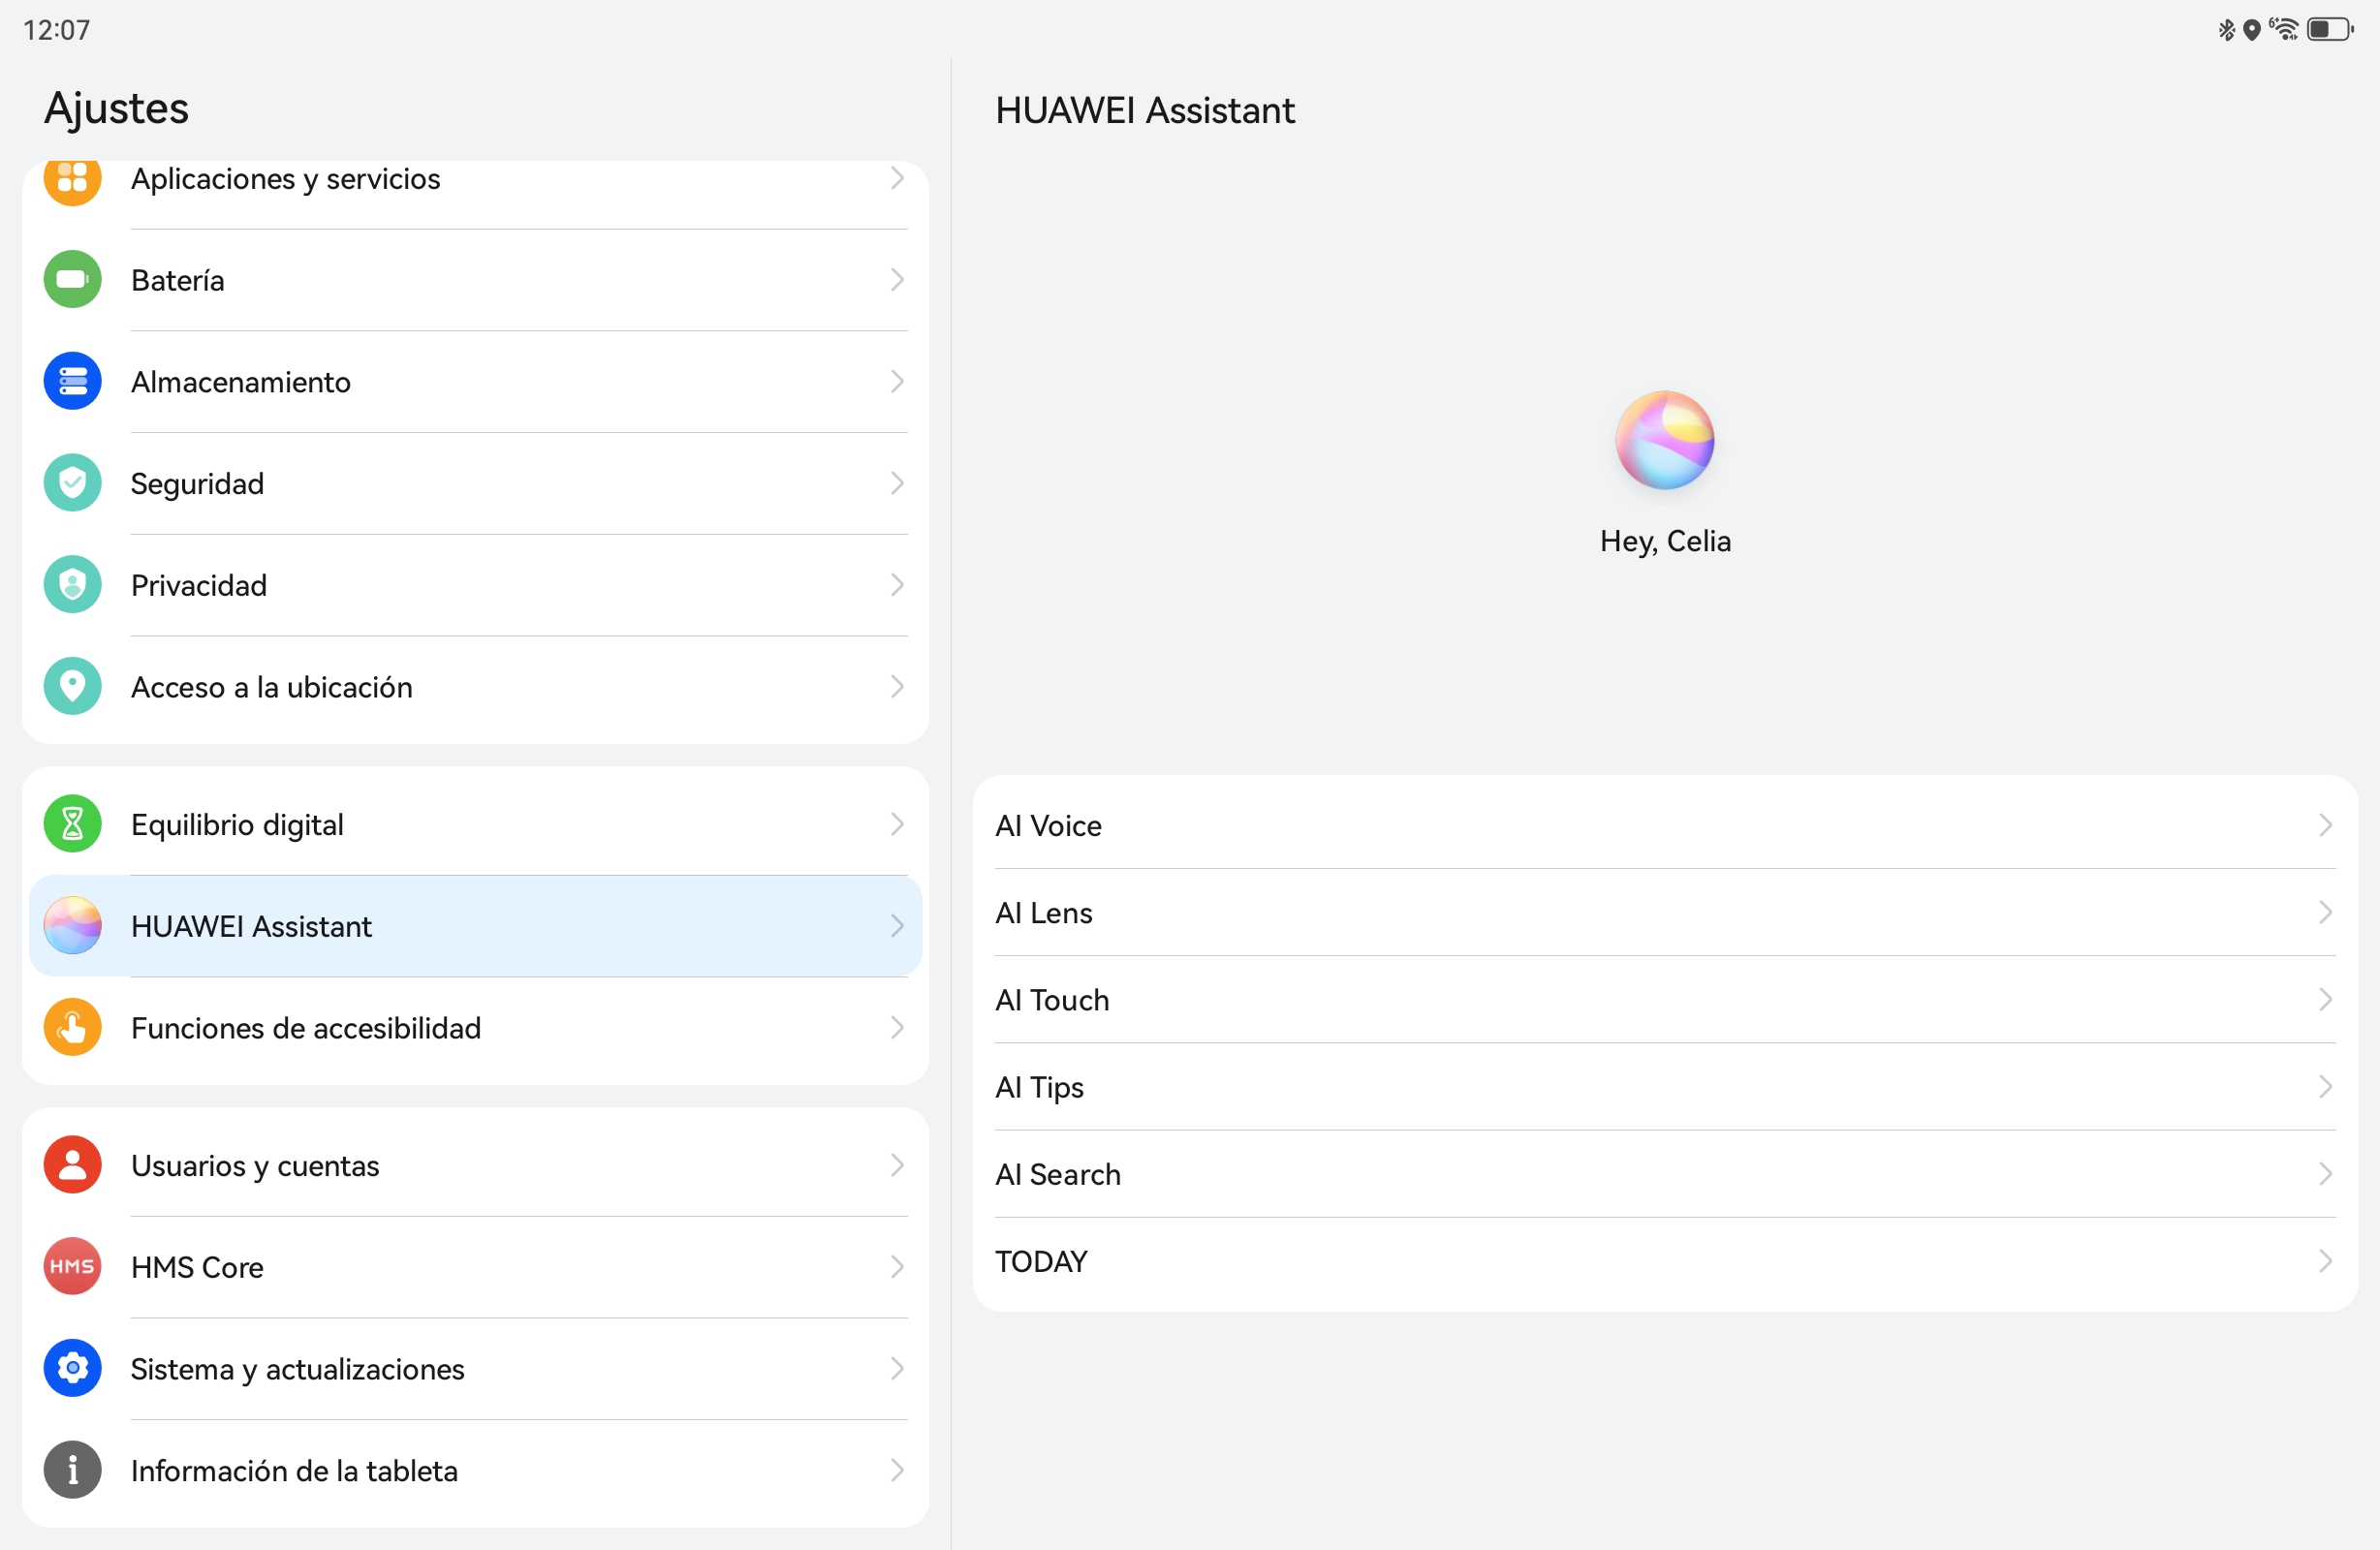Click the blue Almacenamiento storage icon
Screen dimensions: 2380x1550
72,381
